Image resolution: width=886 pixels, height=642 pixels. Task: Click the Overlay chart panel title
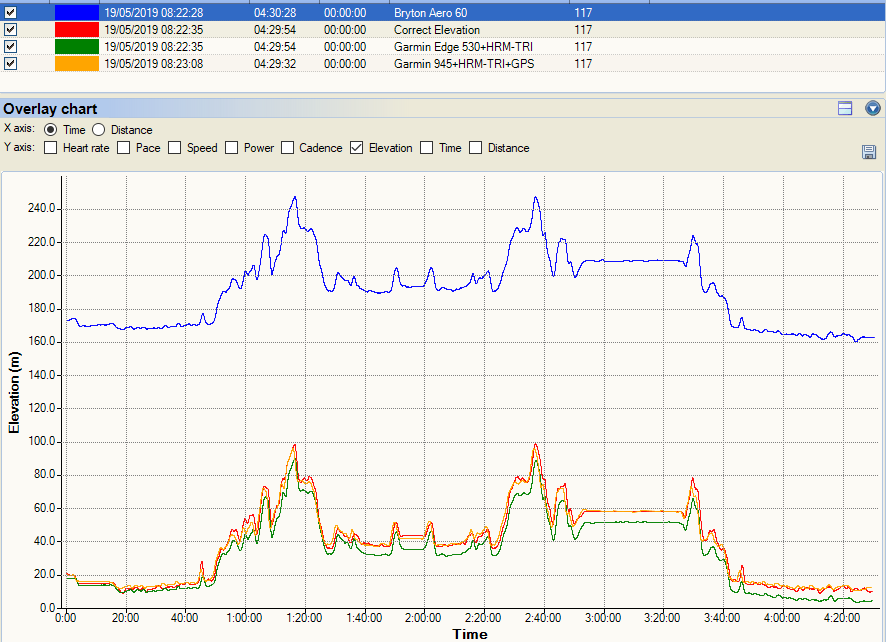[x=50, y=109]
